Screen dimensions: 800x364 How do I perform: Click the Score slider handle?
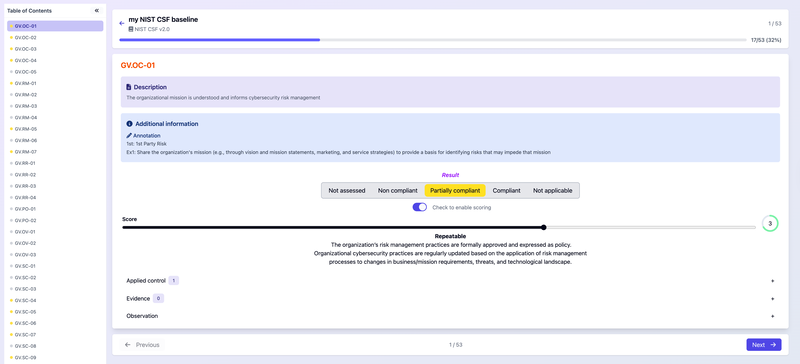pyautogui.click(x=544, y=228)
